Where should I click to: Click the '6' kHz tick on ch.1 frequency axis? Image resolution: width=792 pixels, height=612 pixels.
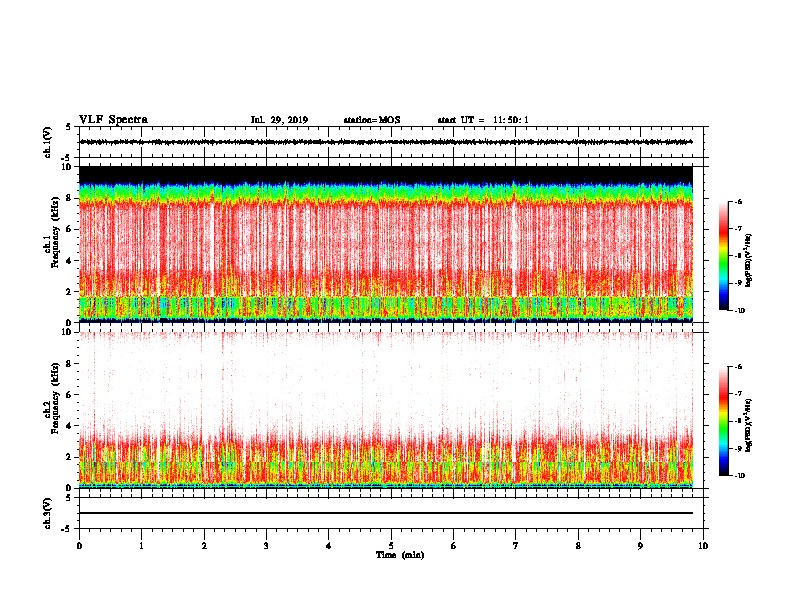(70, 229)
